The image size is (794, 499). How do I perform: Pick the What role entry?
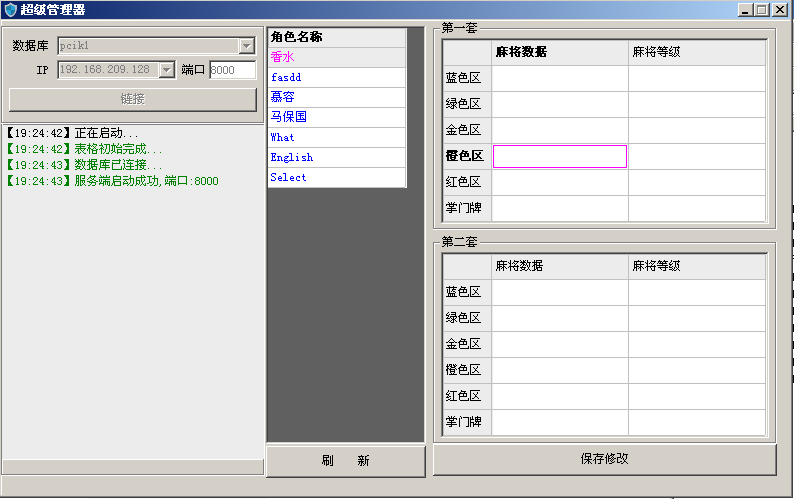click(x=336, y=137)
